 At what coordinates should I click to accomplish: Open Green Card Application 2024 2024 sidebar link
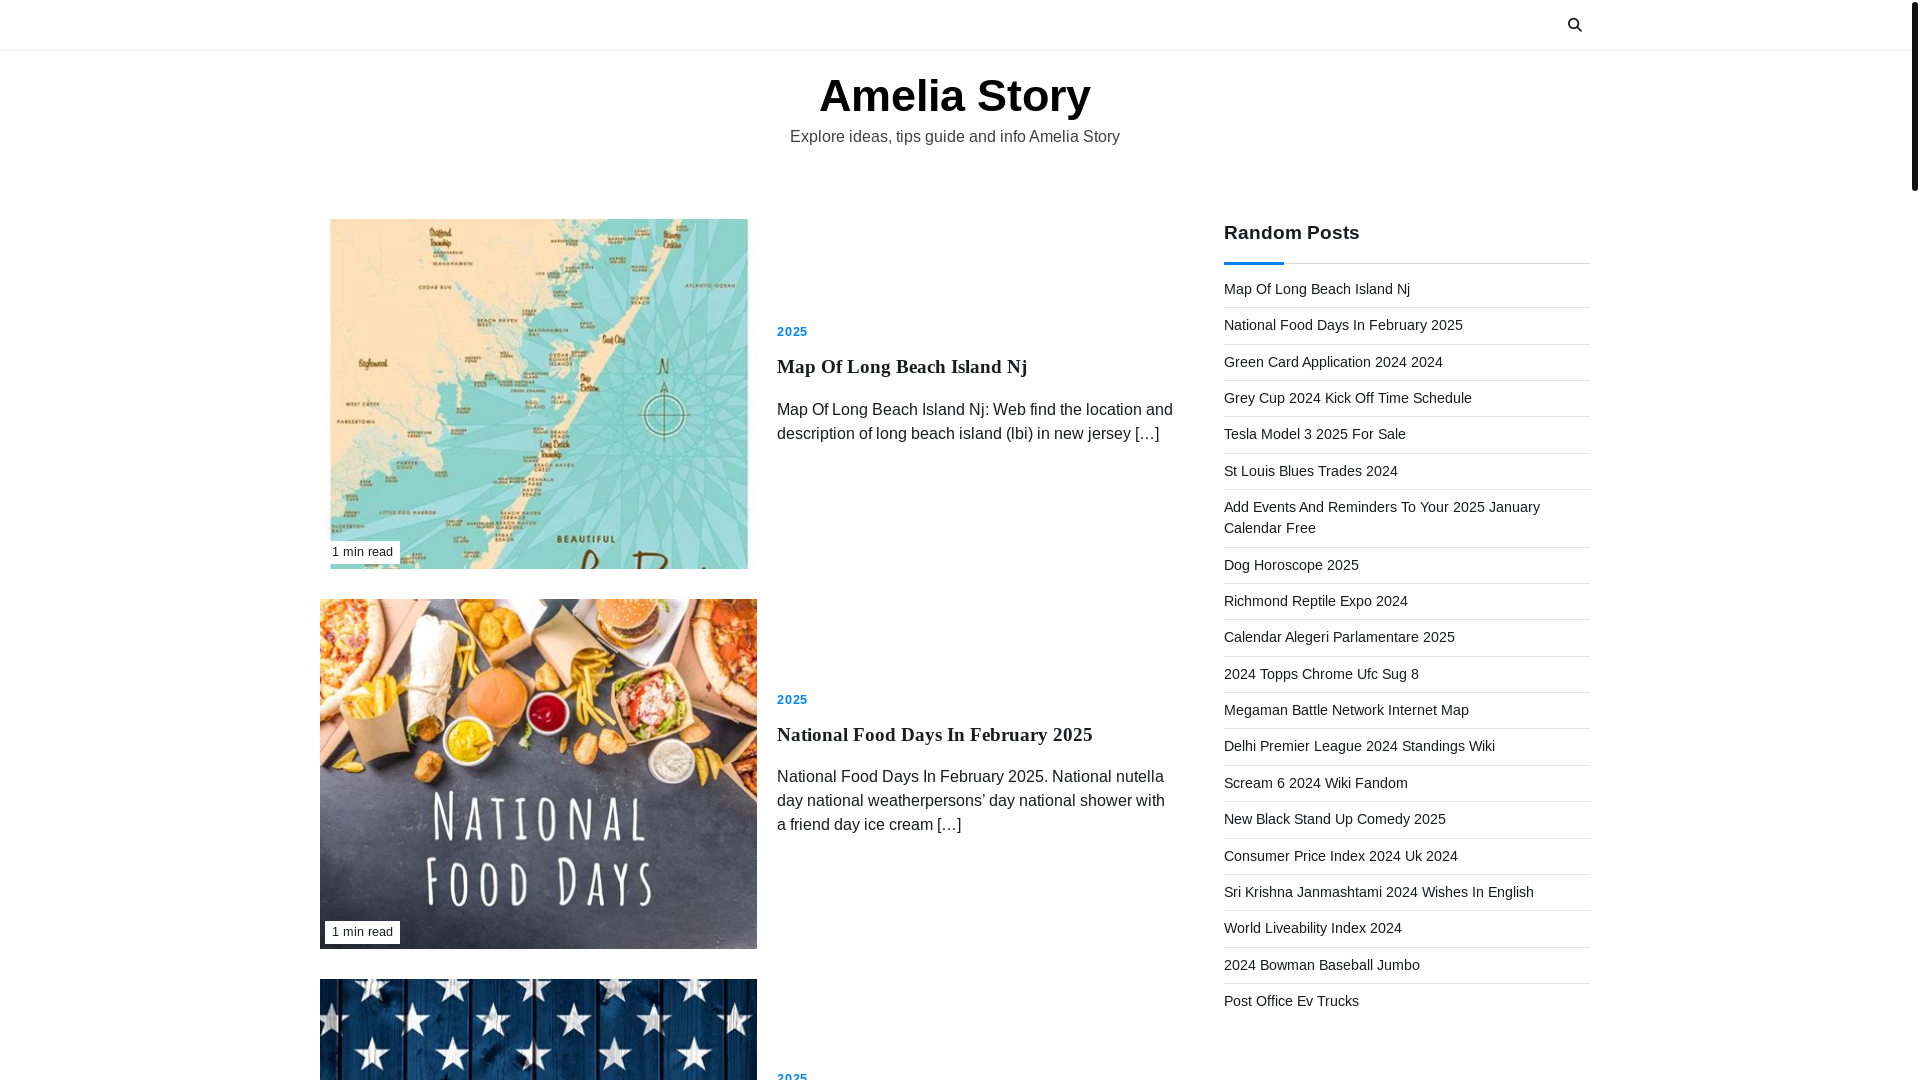pyautogui.click(x=1332, y=362)
